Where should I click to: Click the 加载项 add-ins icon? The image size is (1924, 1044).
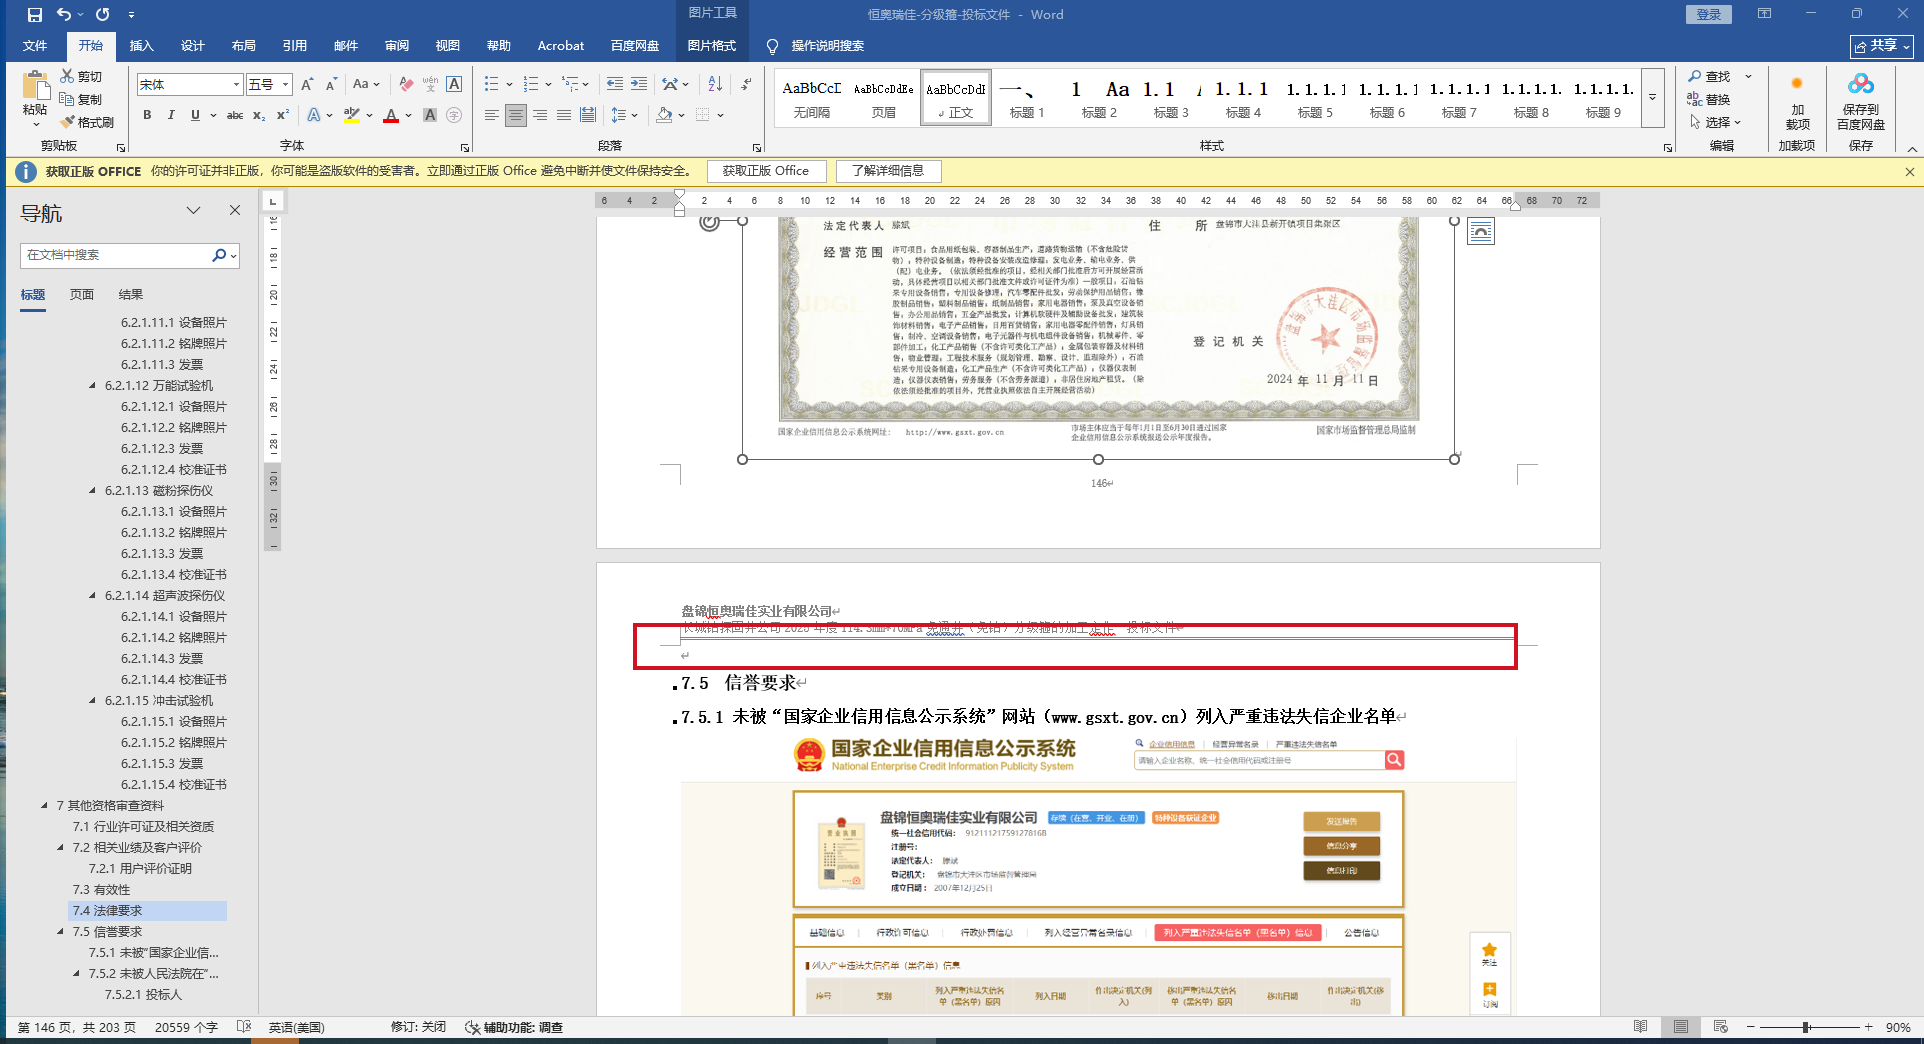point(1797,103)
